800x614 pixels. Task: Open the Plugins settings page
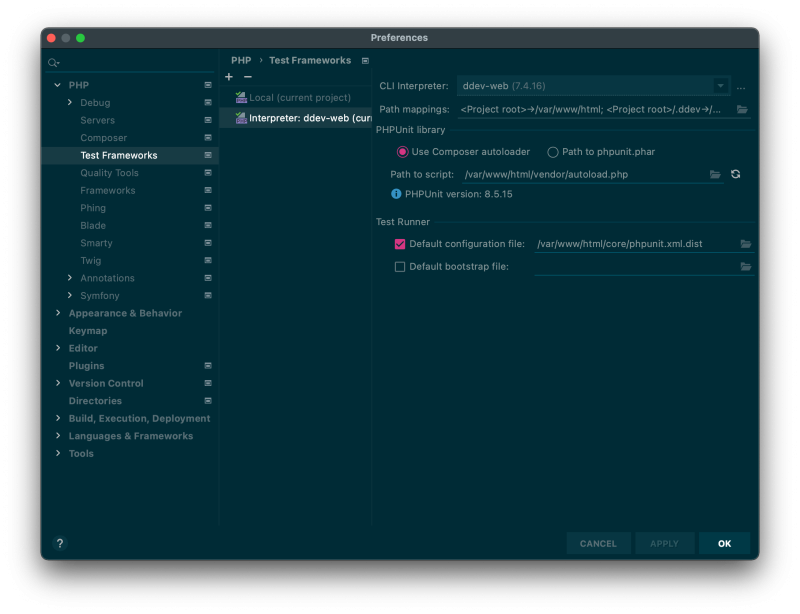click(86, 366)
